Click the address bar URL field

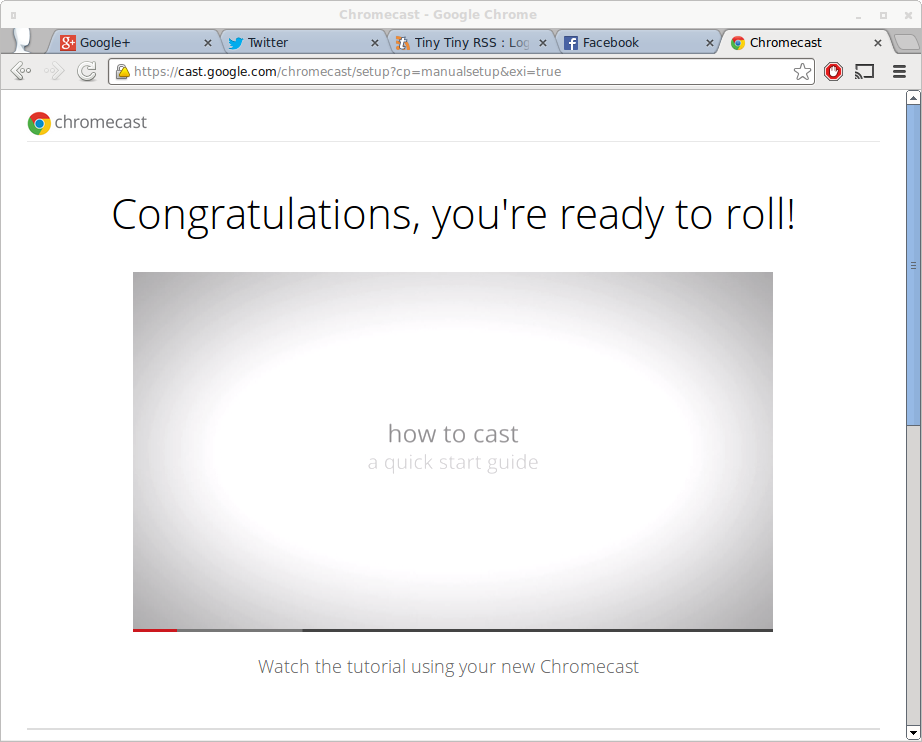tap(462, 72)
